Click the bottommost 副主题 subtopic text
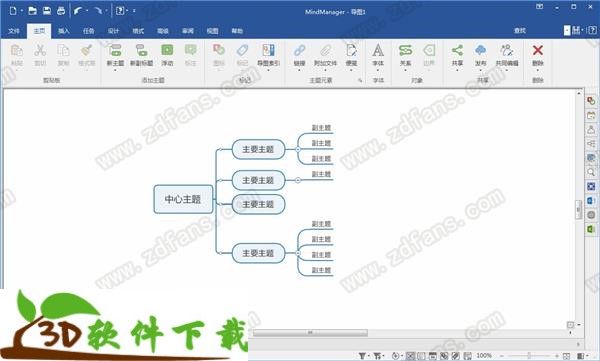Image resolution: width=600 pixels, height=361 pixels. [321, 270]
